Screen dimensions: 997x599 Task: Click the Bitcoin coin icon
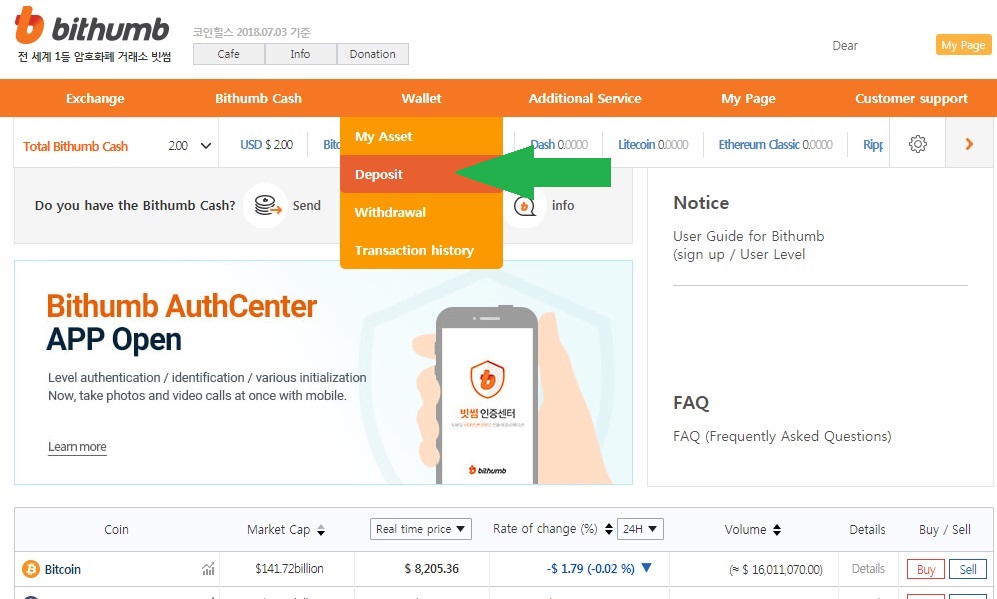(31, 568)
